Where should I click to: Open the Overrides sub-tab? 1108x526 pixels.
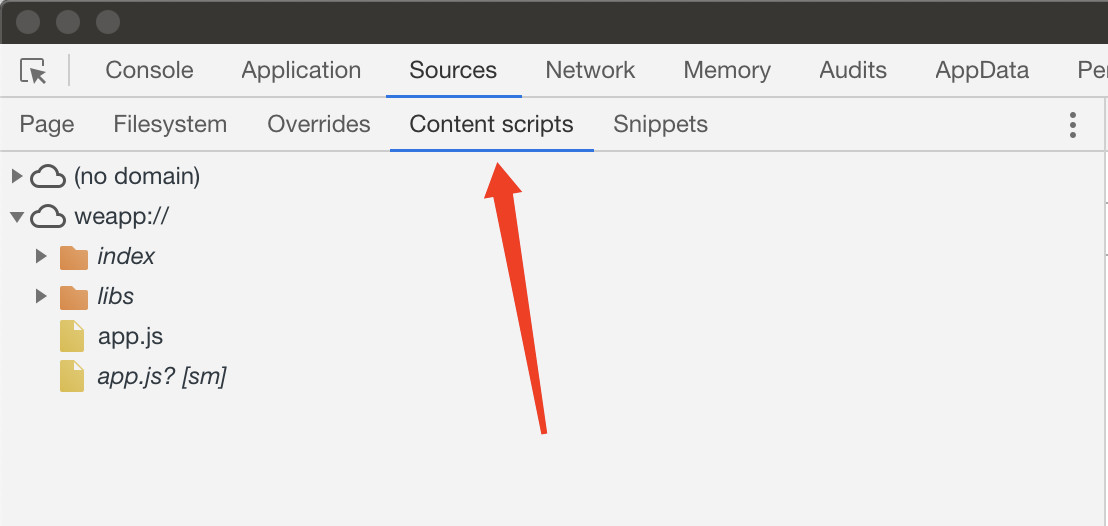point(319,124)
